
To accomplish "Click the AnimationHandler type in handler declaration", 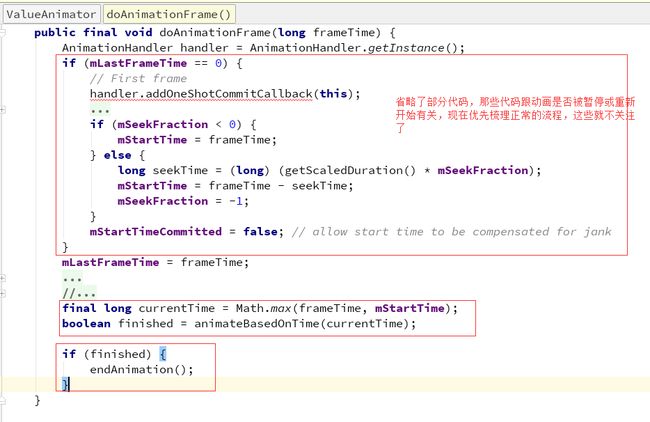I will click(117, 48).
